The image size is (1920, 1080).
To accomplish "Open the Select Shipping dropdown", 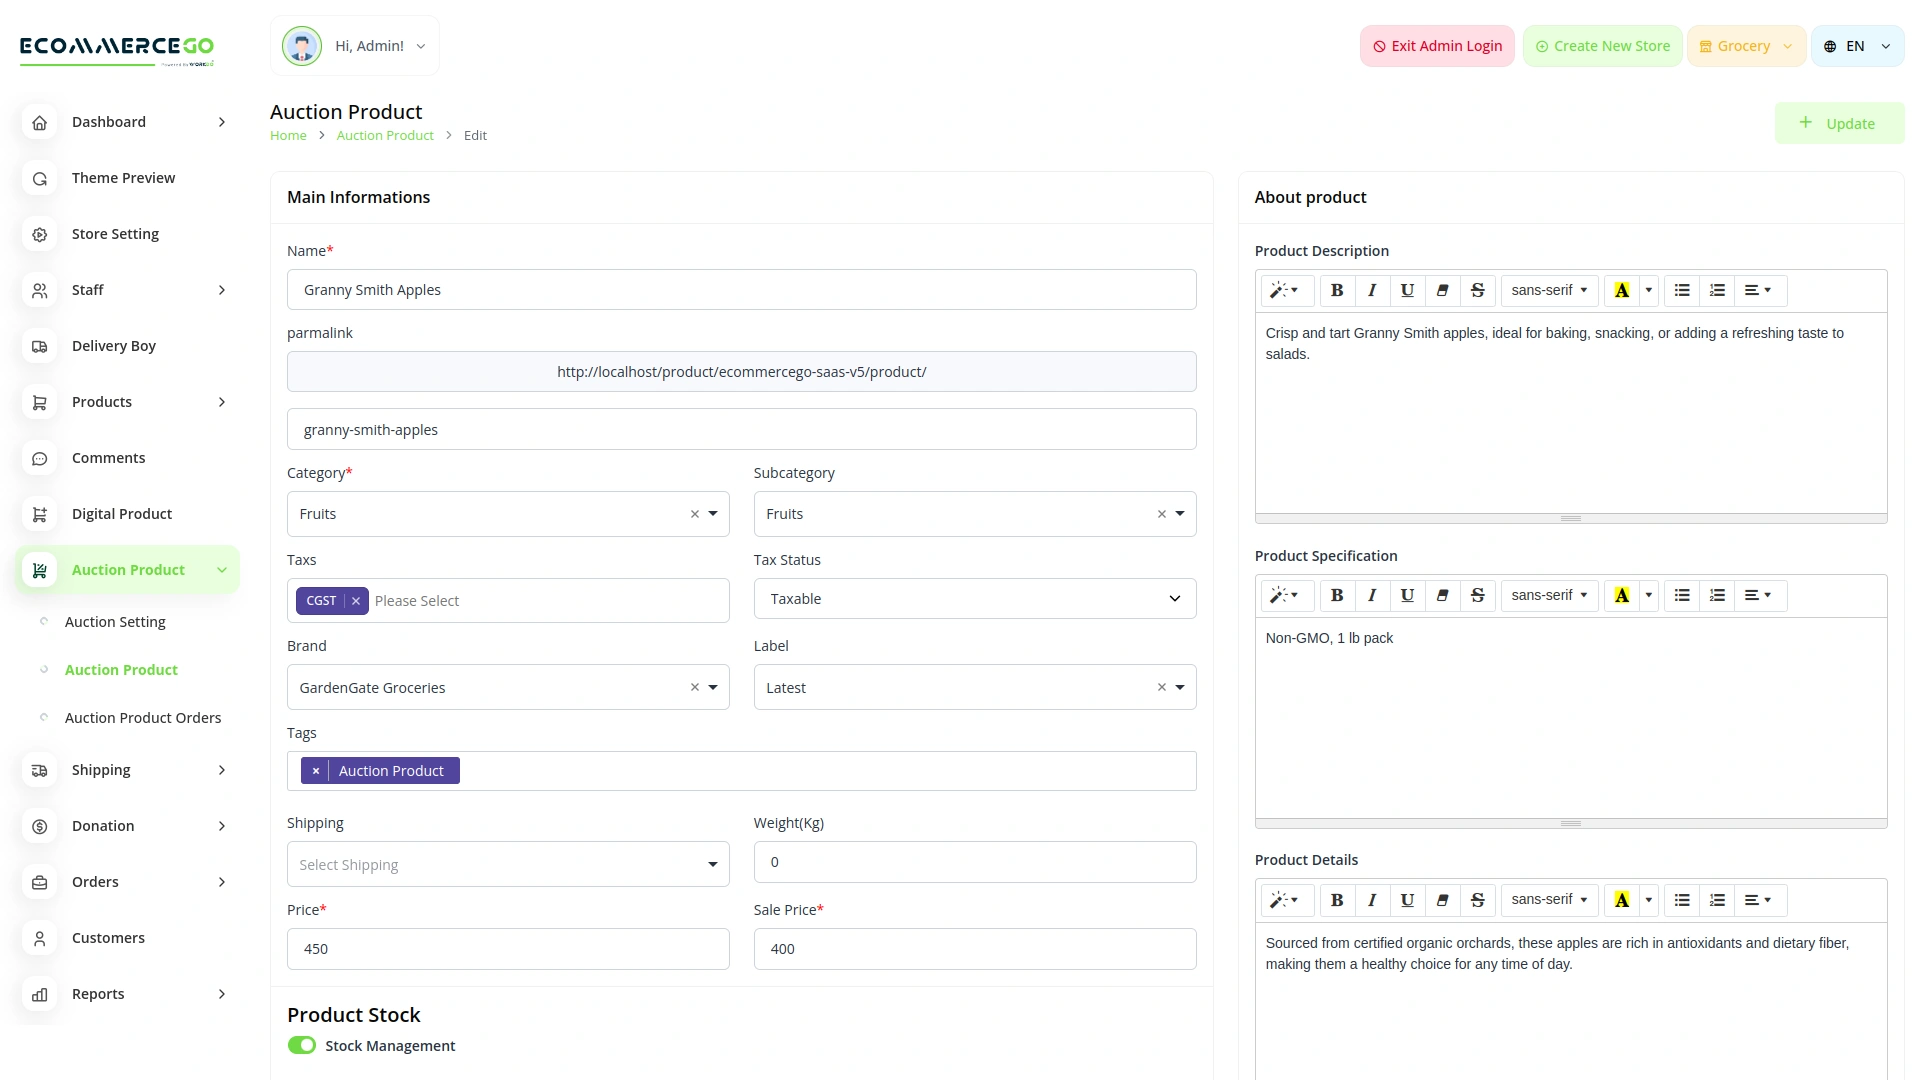I will point(508,864).
